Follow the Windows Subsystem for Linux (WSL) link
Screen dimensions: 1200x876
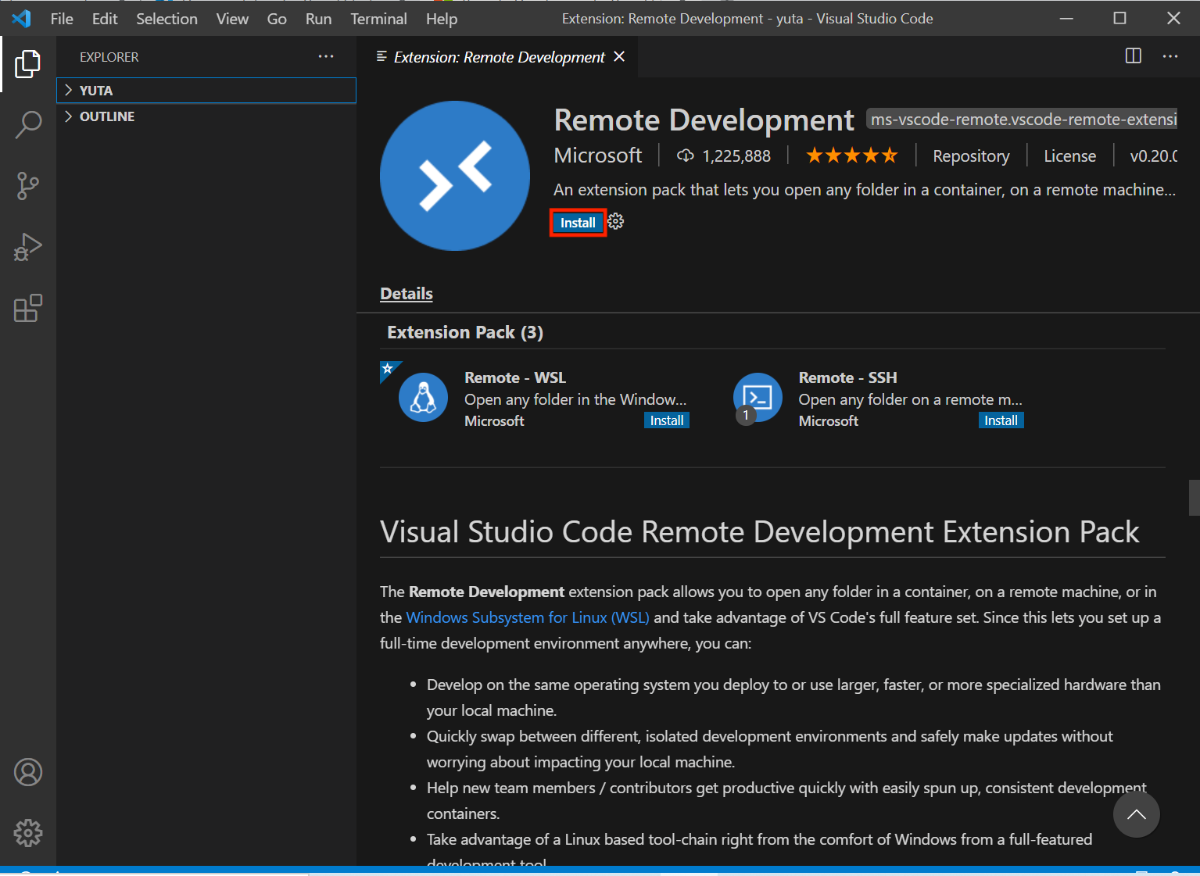[528, 618]
